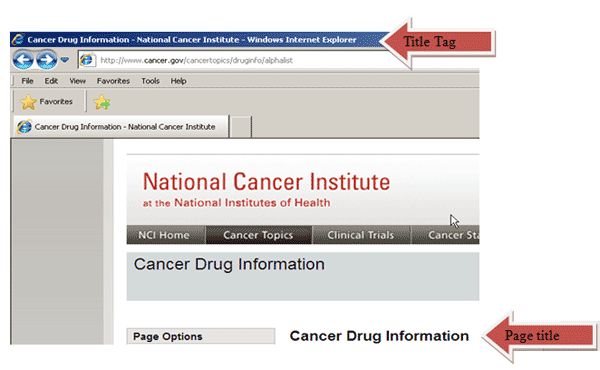Viewport: 600px width, 370px height.
Task: Open the Favorites menu
Action: click(113, 81)
